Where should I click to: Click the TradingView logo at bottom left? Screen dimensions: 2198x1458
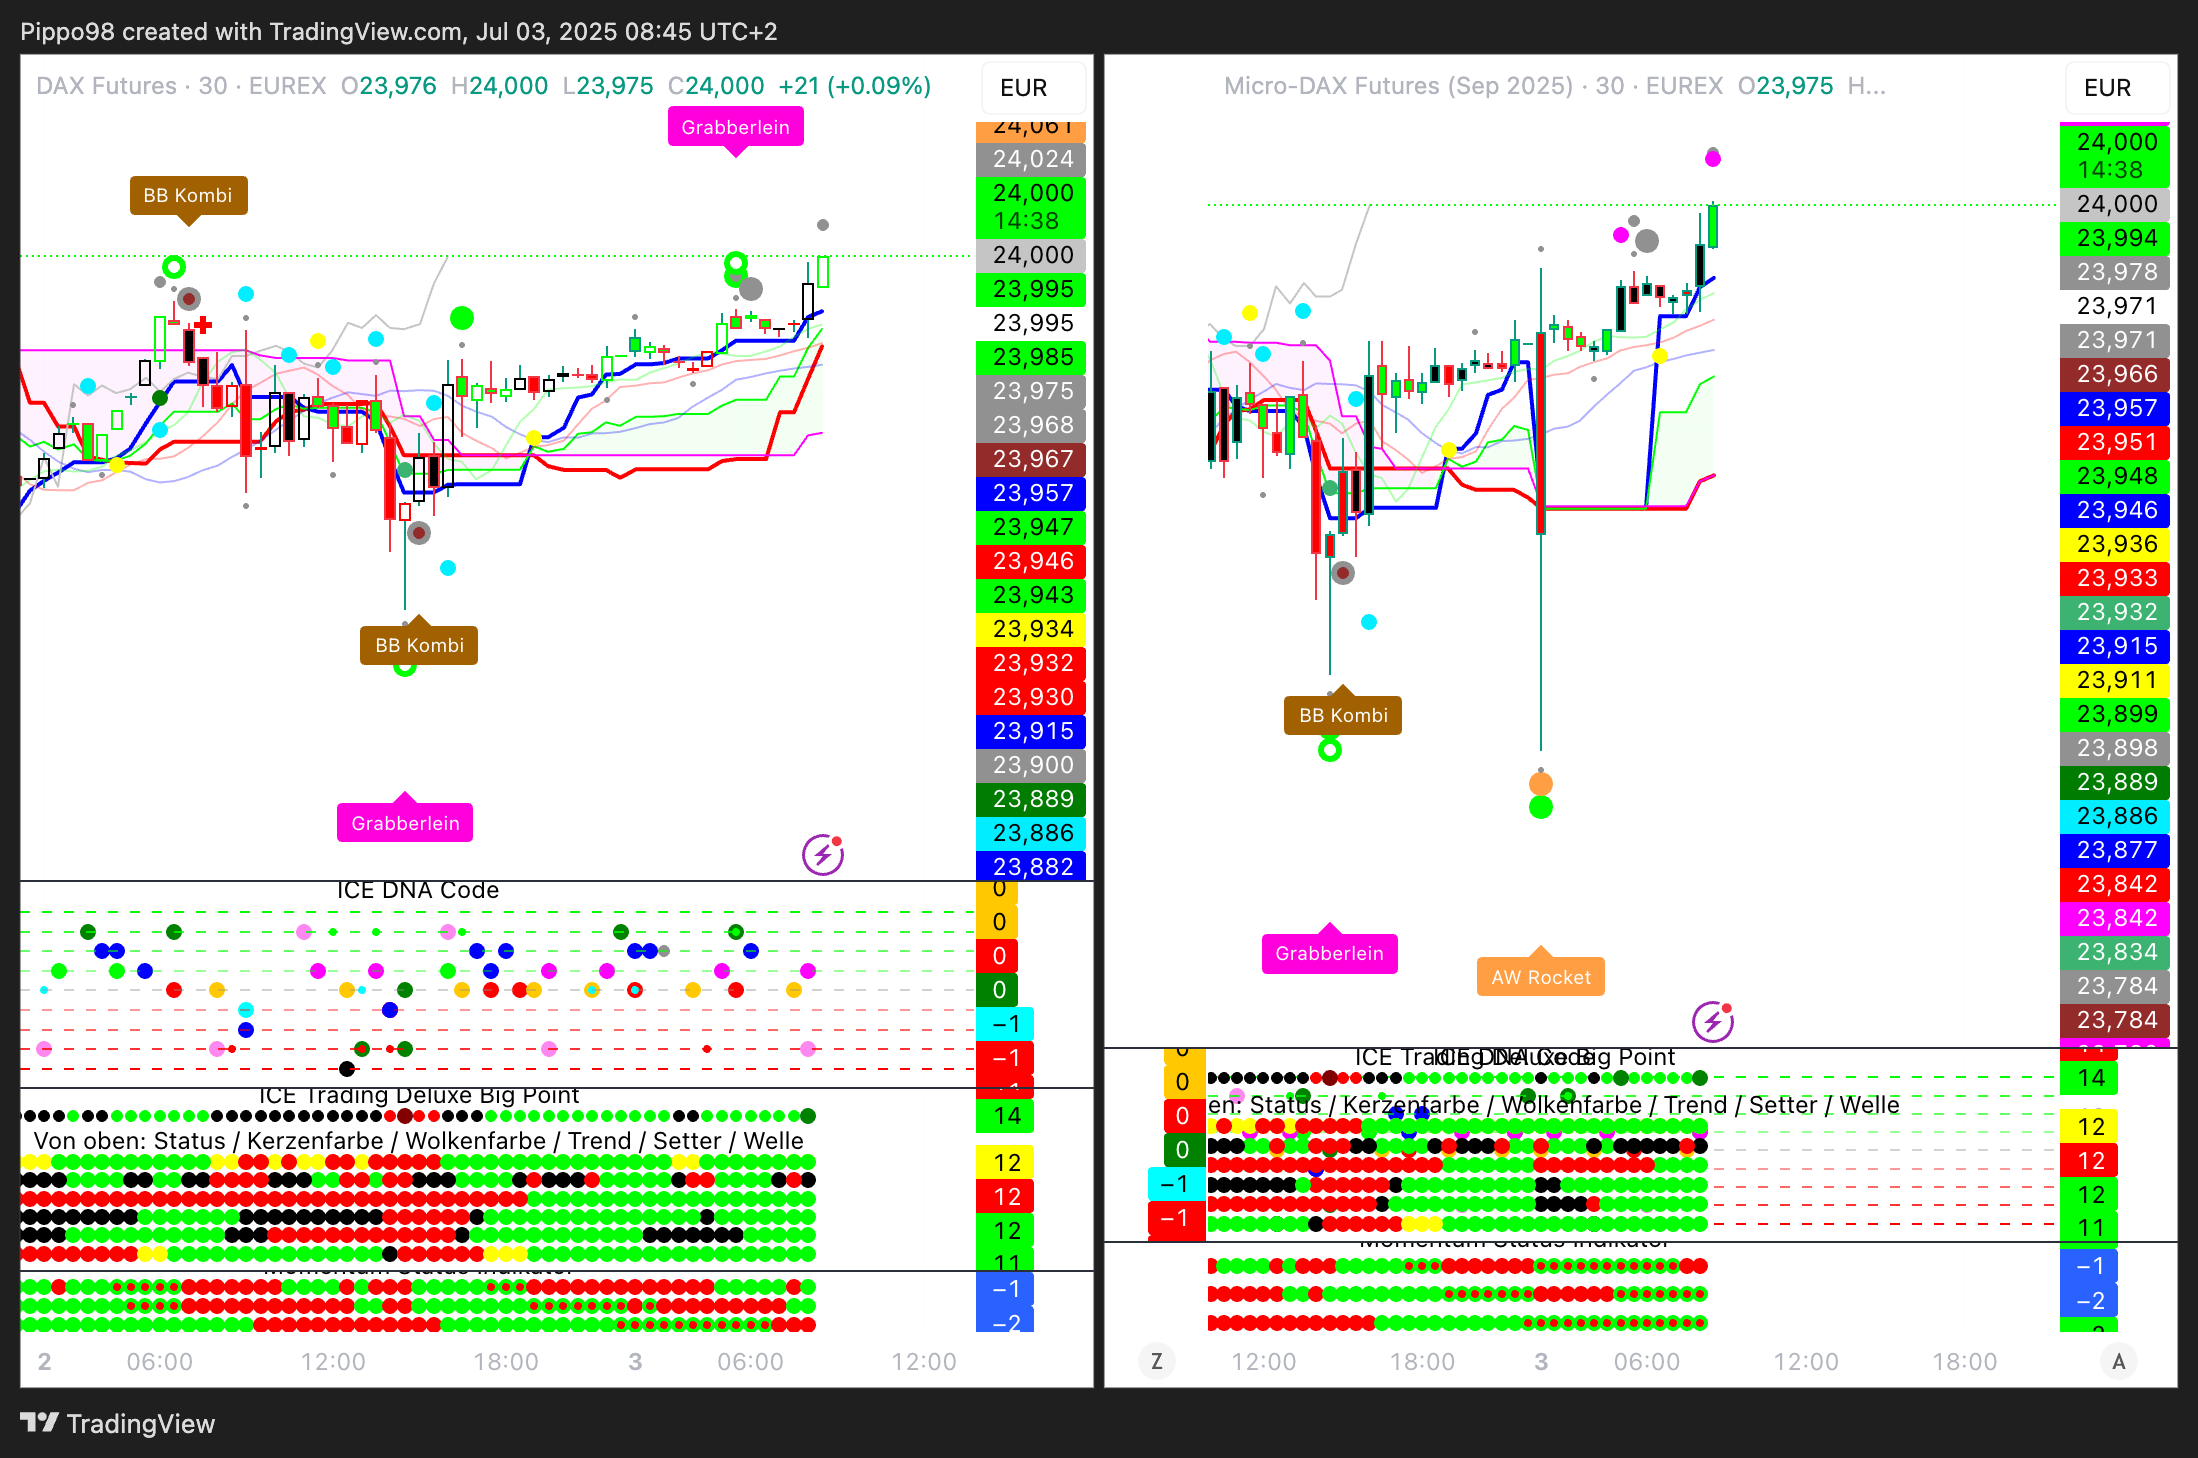118,1423
